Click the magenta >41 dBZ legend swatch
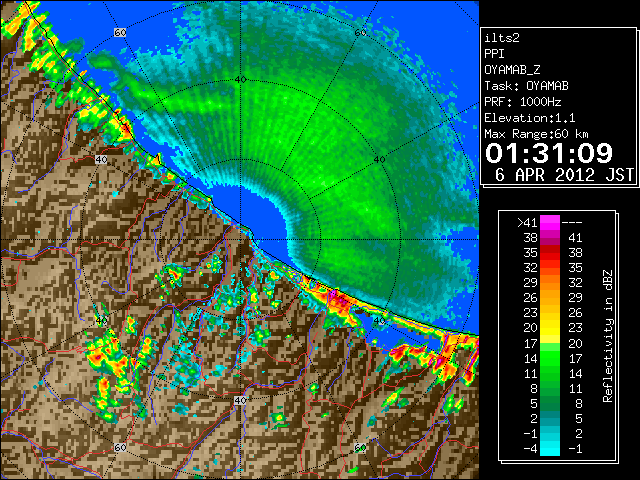 pyautogui.click(x=550, y=223)
